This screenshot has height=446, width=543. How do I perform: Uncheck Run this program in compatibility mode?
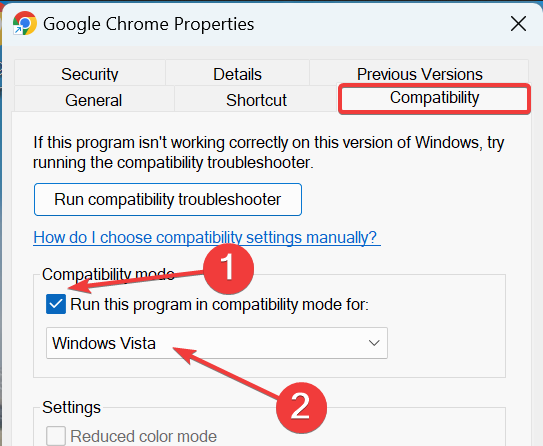56,304
